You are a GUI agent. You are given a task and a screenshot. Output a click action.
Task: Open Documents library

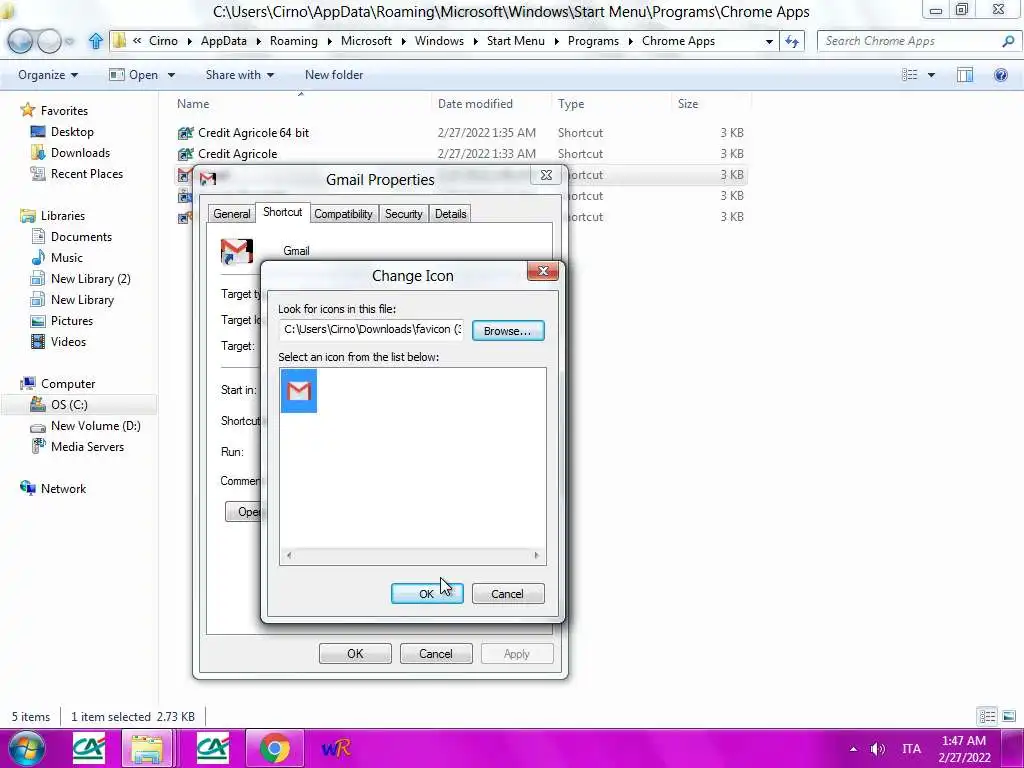81,236
